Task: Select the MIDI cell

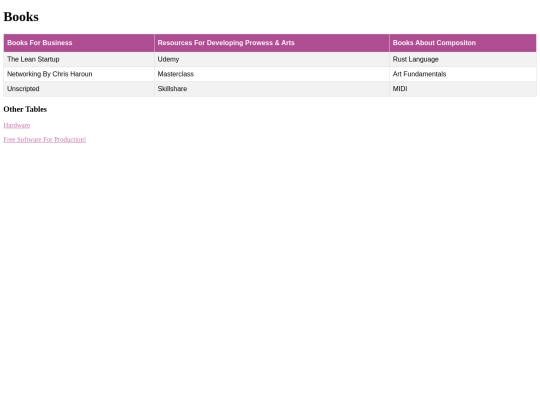Action: tap(463, 89)
